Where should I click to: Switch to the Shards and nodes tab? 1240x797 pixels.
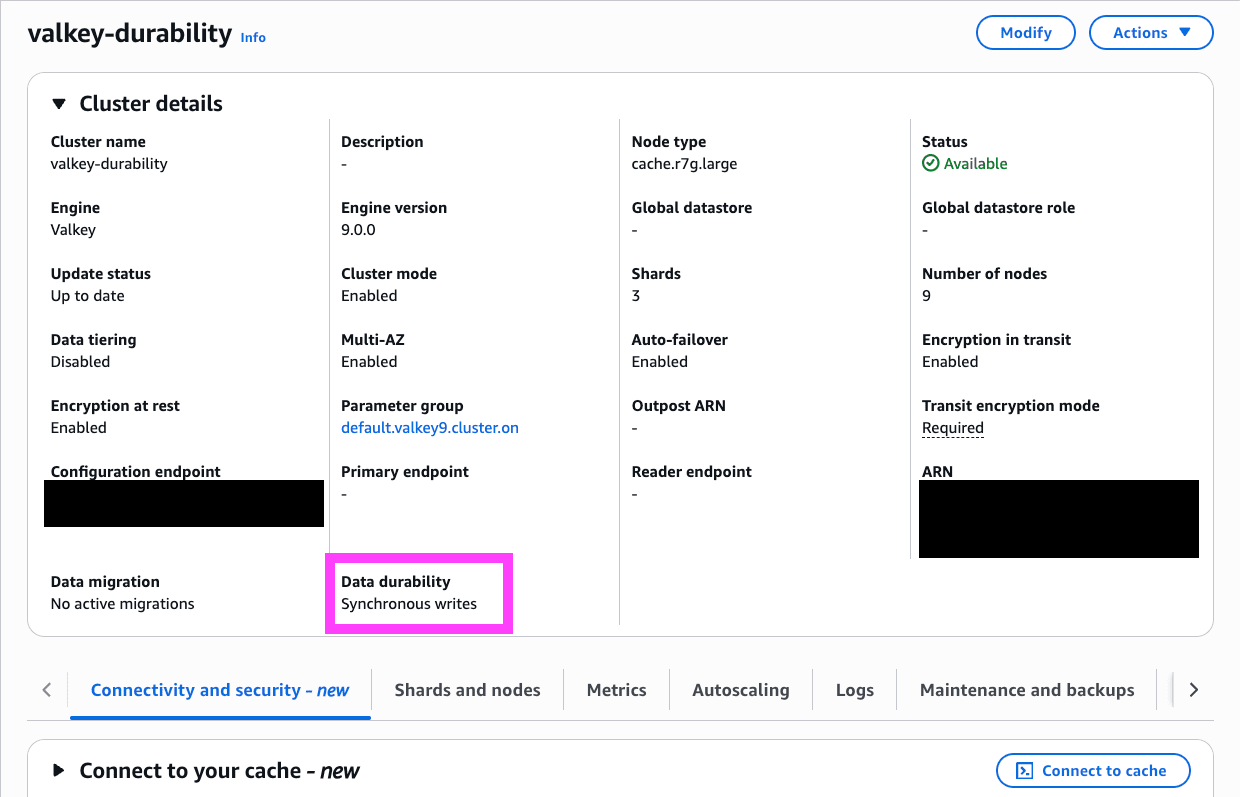tap(467, 690)
